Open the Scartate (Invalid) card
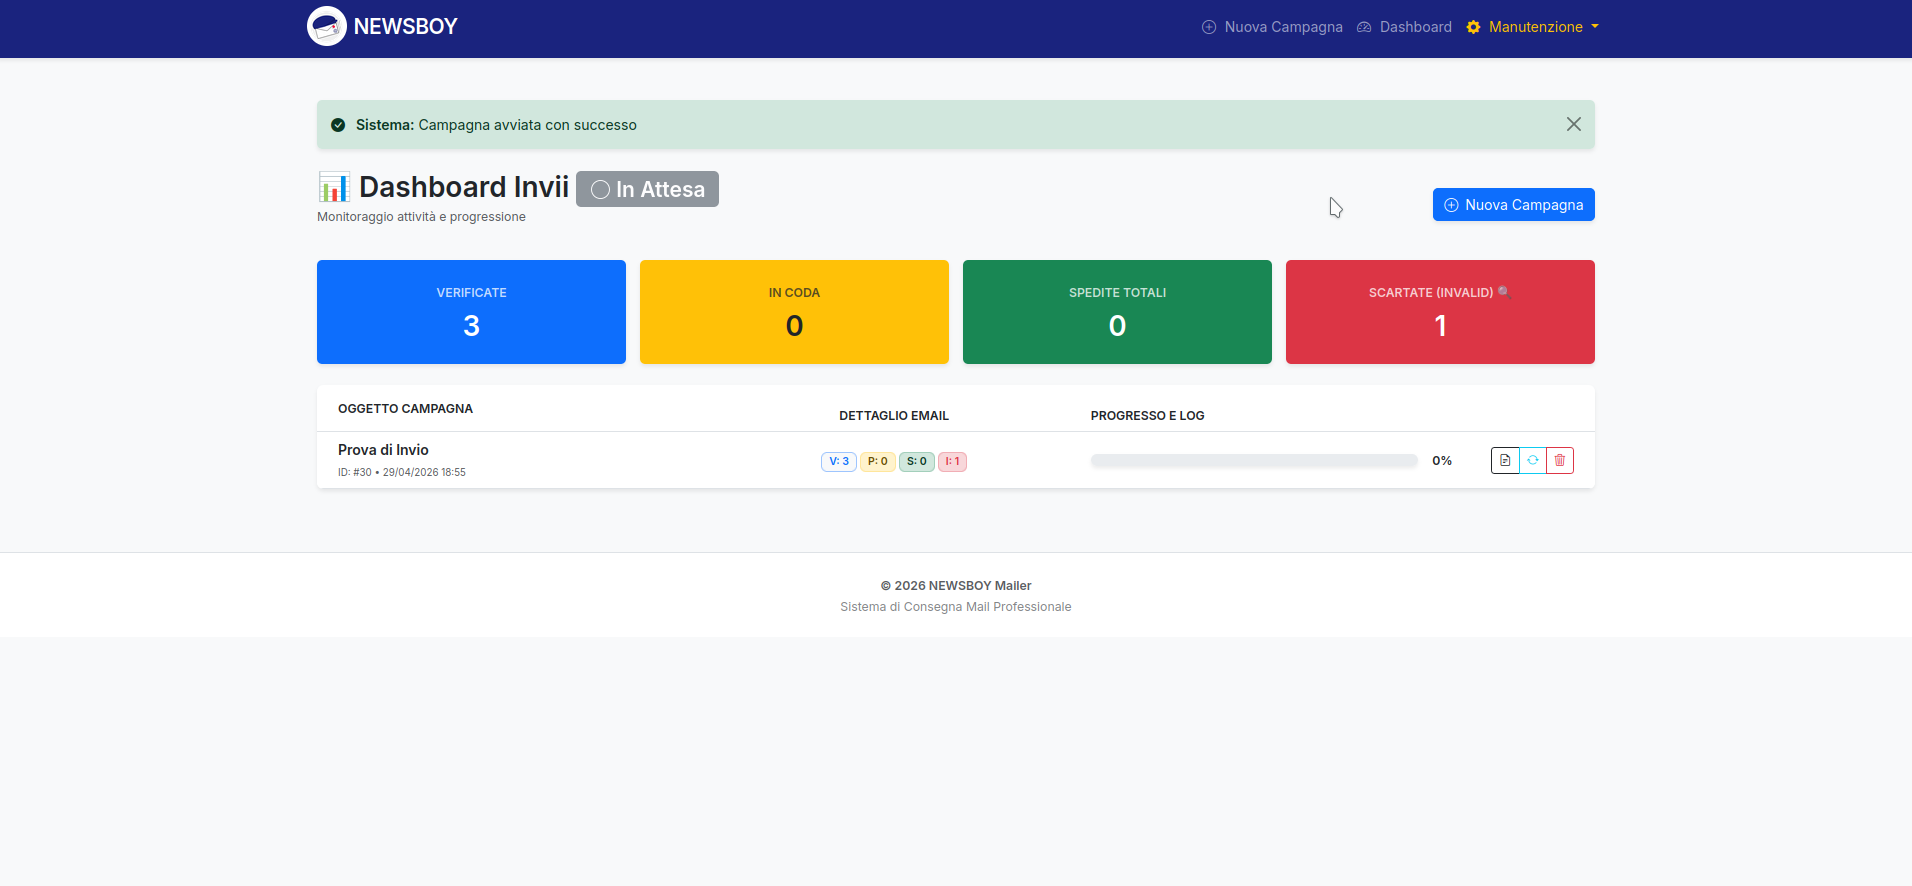This screenshot has width=1912, height=886. click(1440, 312)
